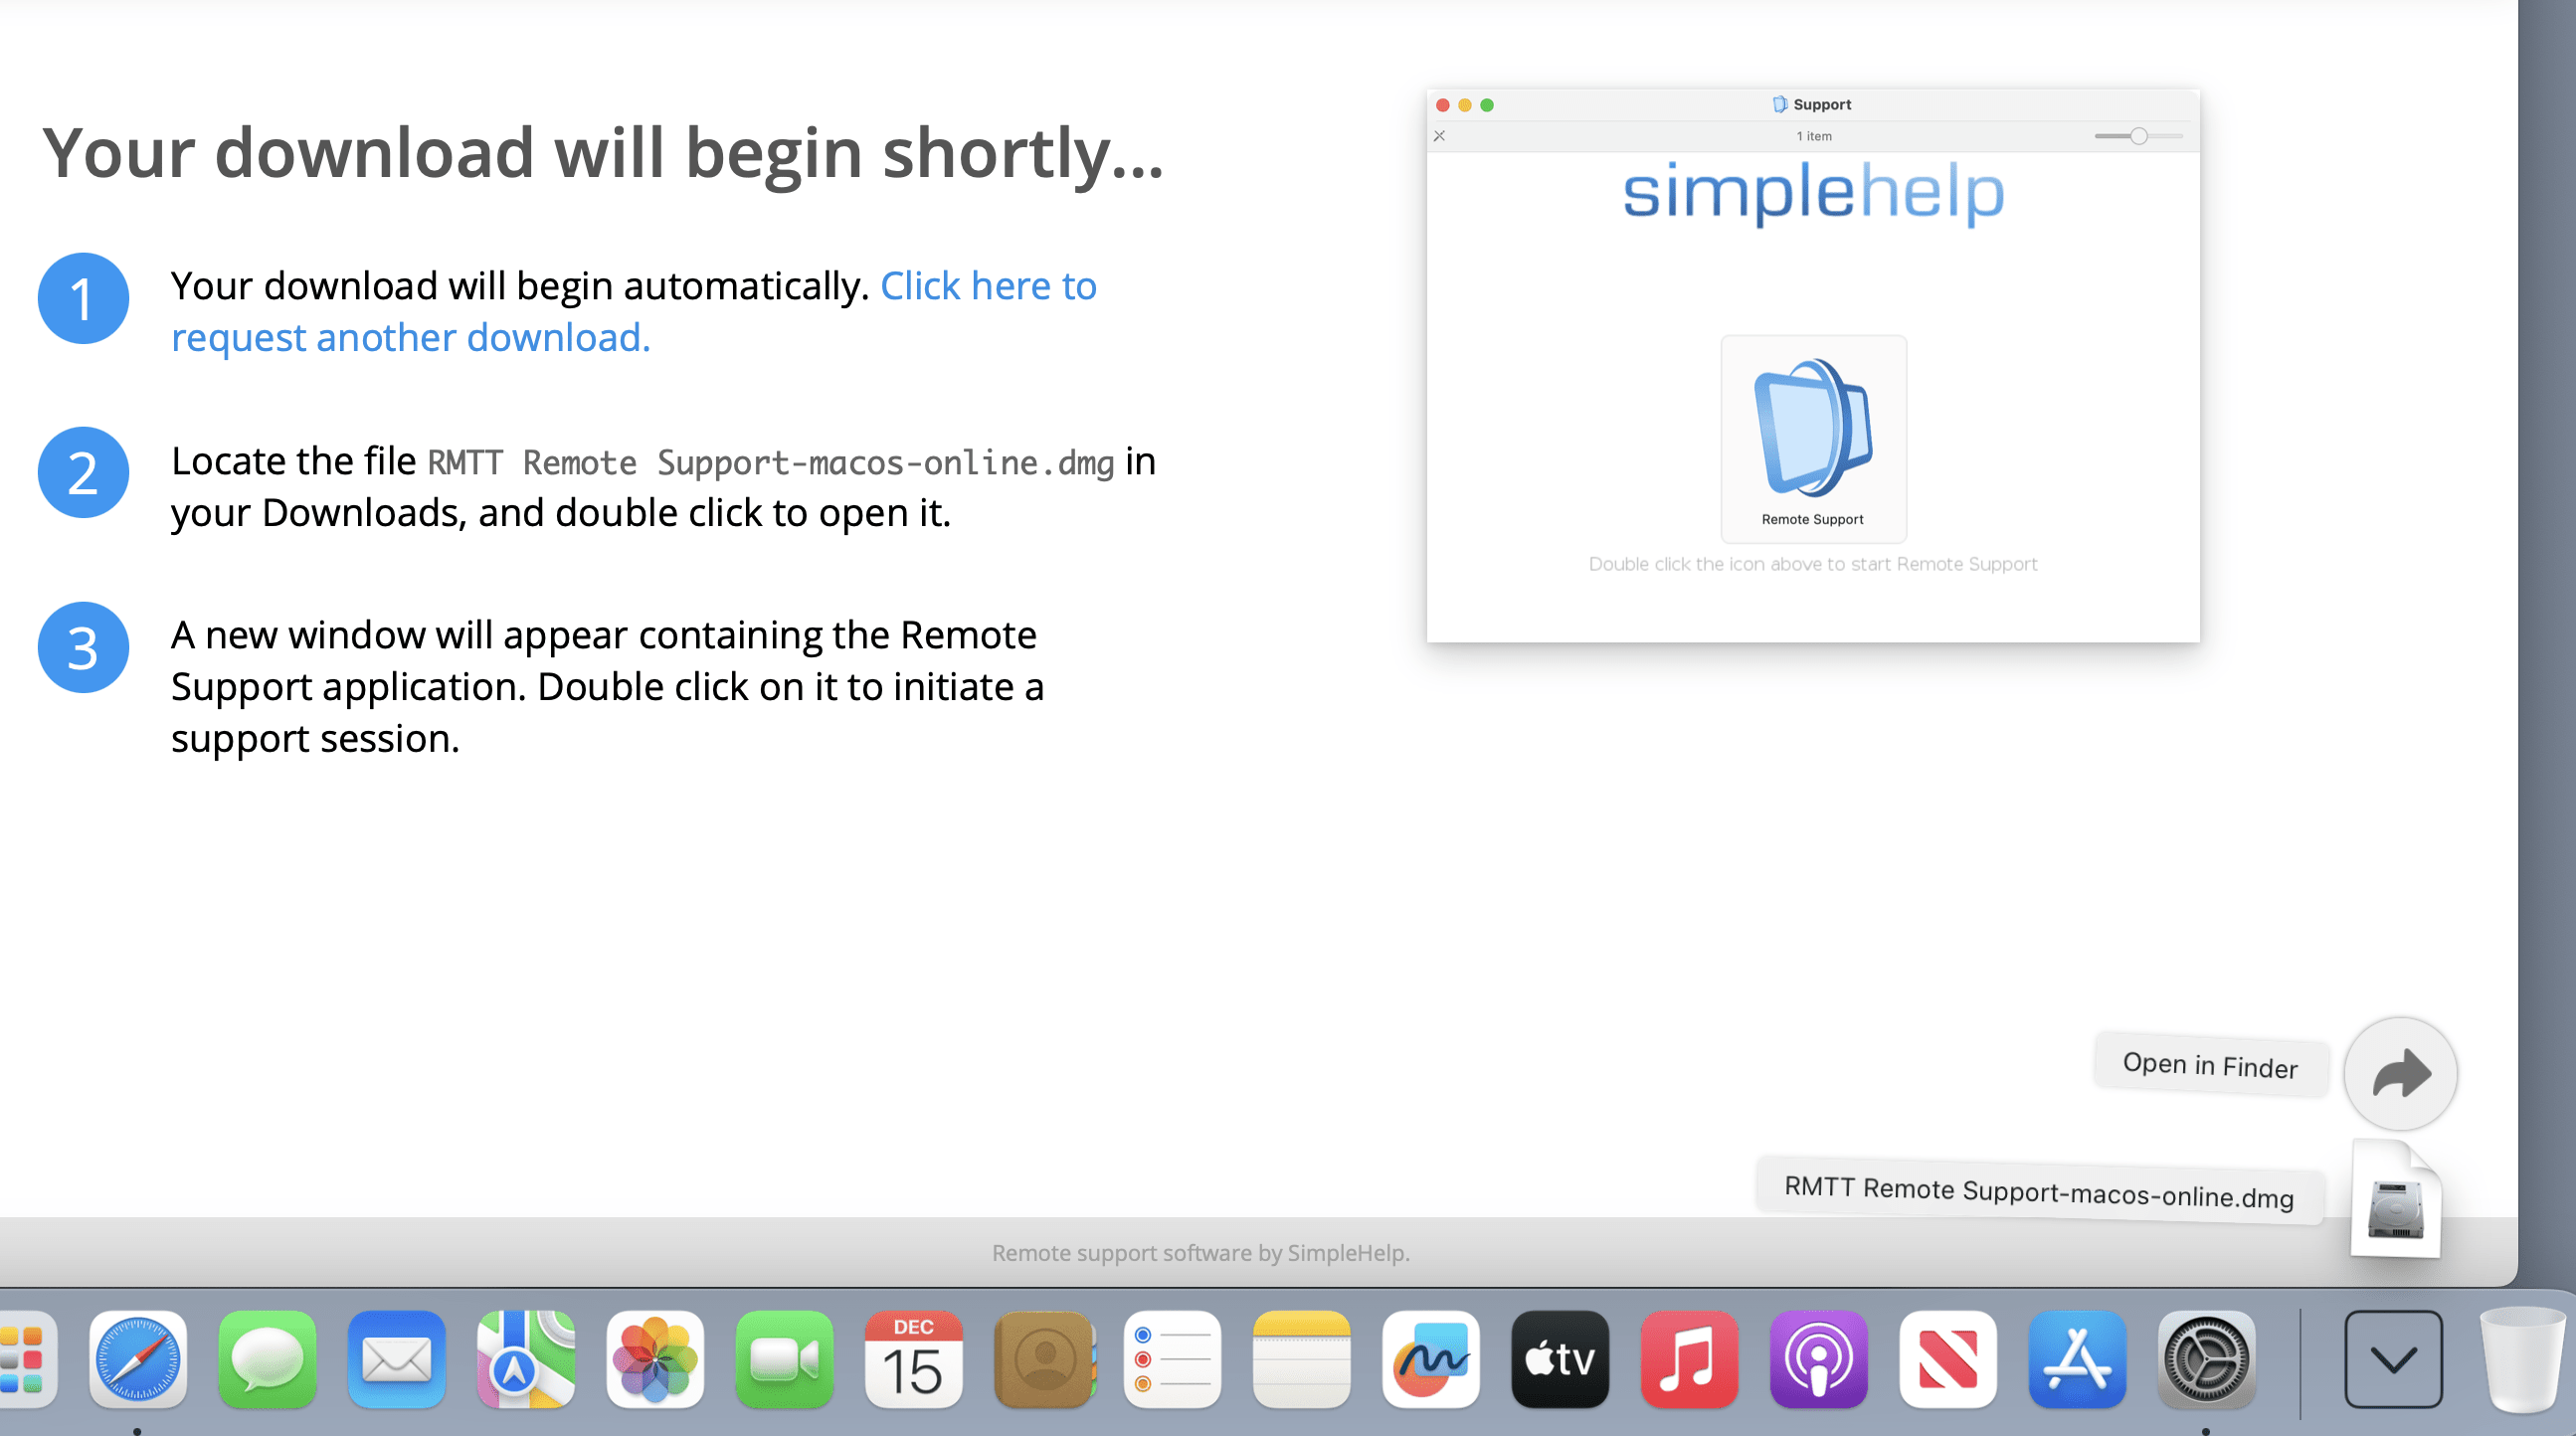This screenshot has width=2576, height=1436.
Task: Click the 'Your download will begin shortly...' heading
Action: pyautogui.click(x=603, y=152)
